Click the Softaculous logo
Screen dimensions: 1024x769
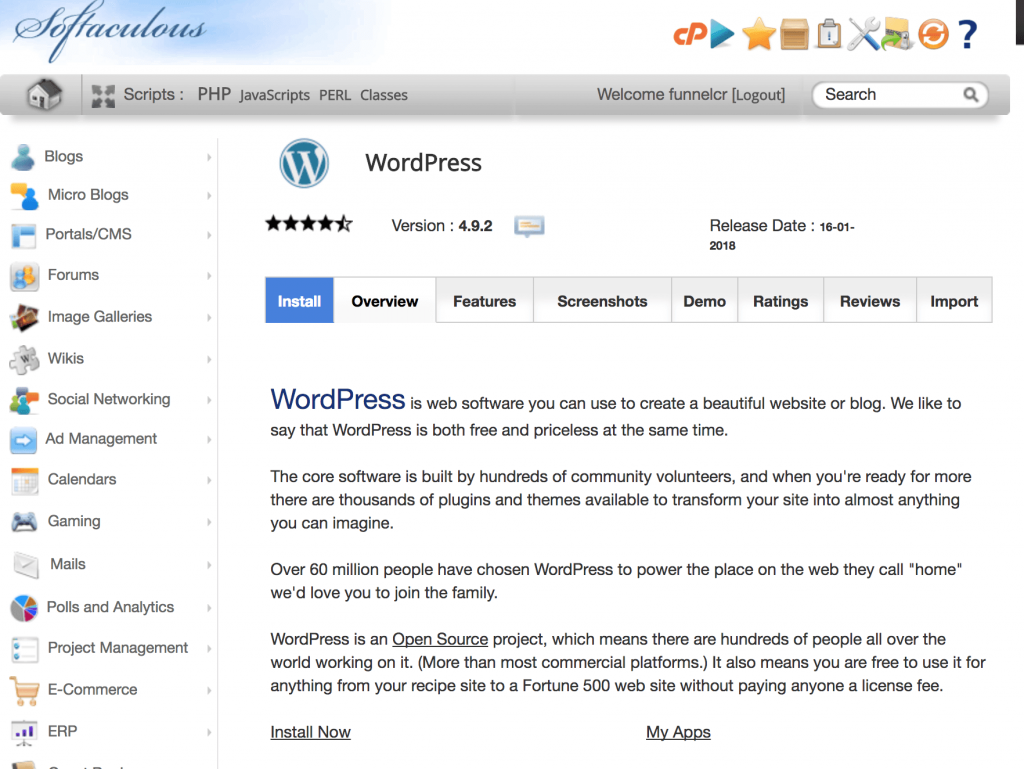pos(110,31)
